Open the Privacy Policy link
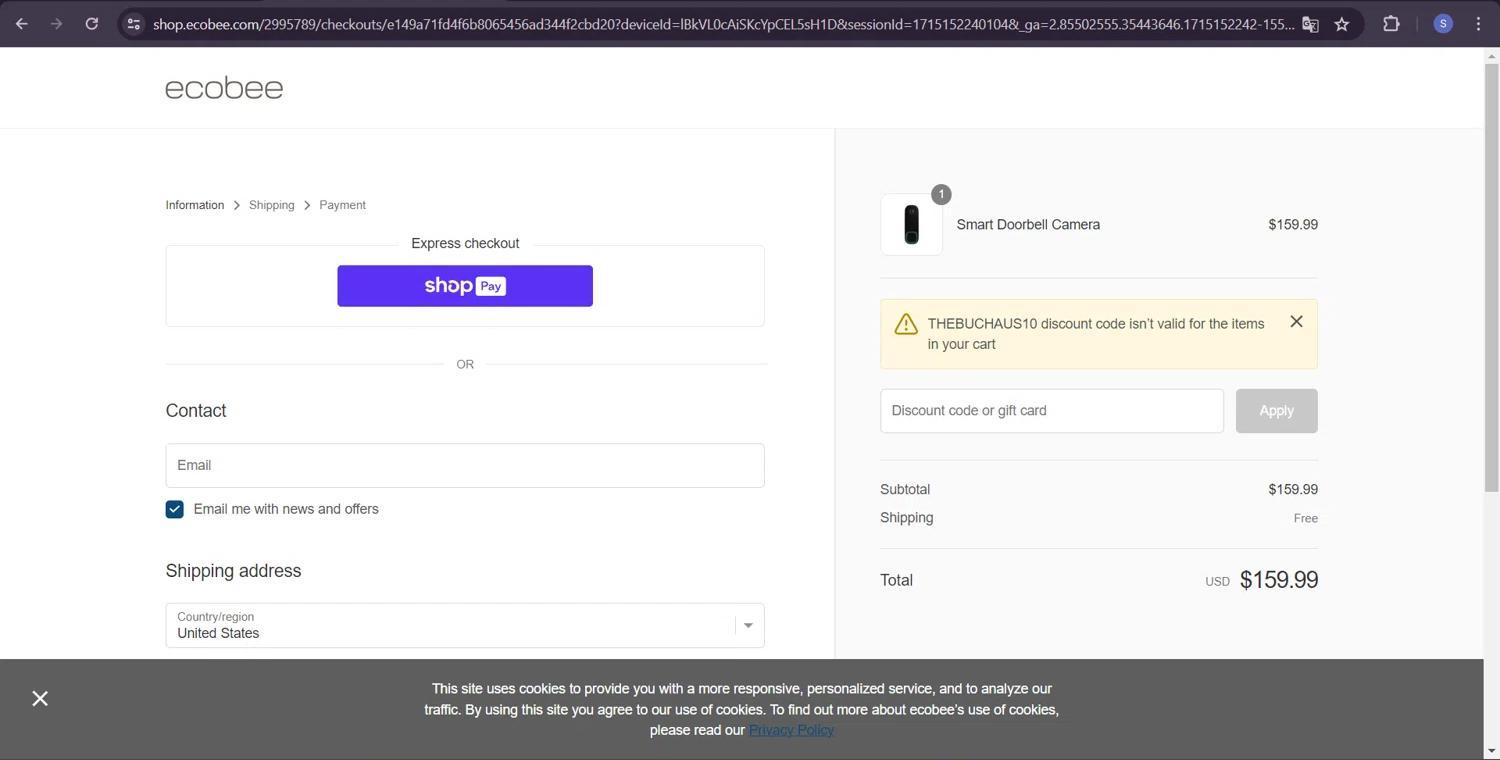The image size is (1500, 760). 791,730
